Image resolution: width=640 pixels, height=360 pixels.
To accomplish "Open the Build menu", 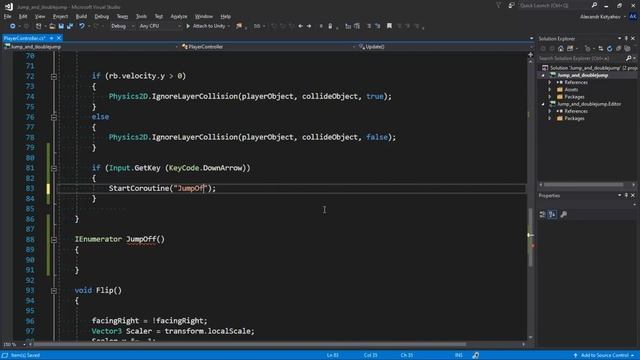I will 81,16.
